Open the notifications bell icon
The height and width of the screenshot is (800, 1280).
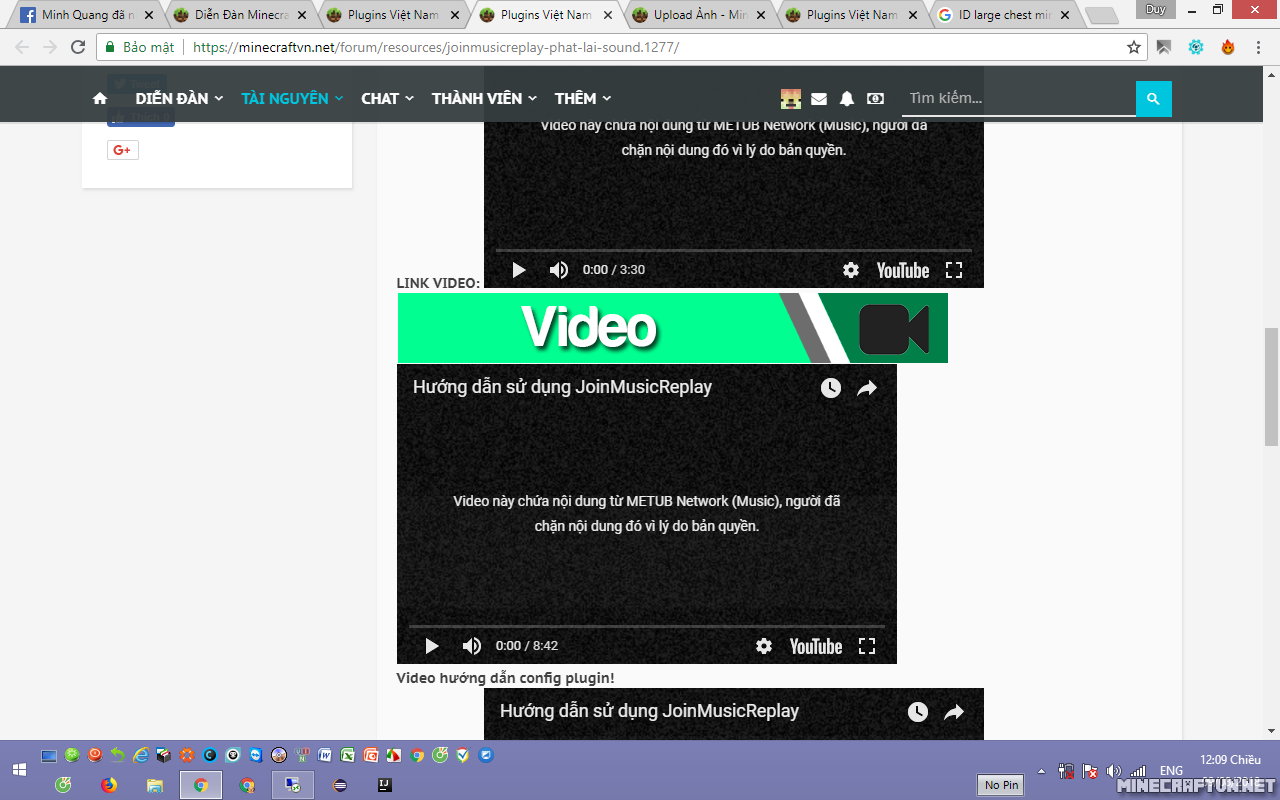tap(847, 98)
